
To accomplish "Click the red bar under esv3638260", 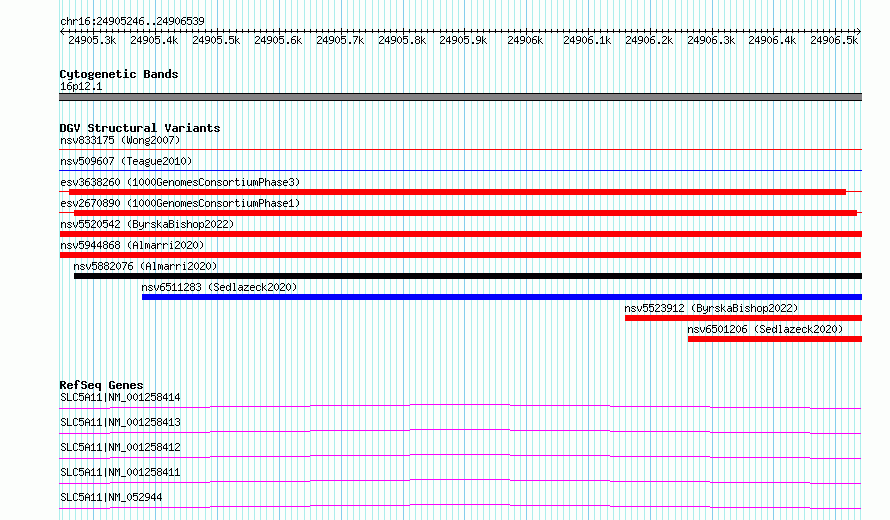I will [457, 192].
